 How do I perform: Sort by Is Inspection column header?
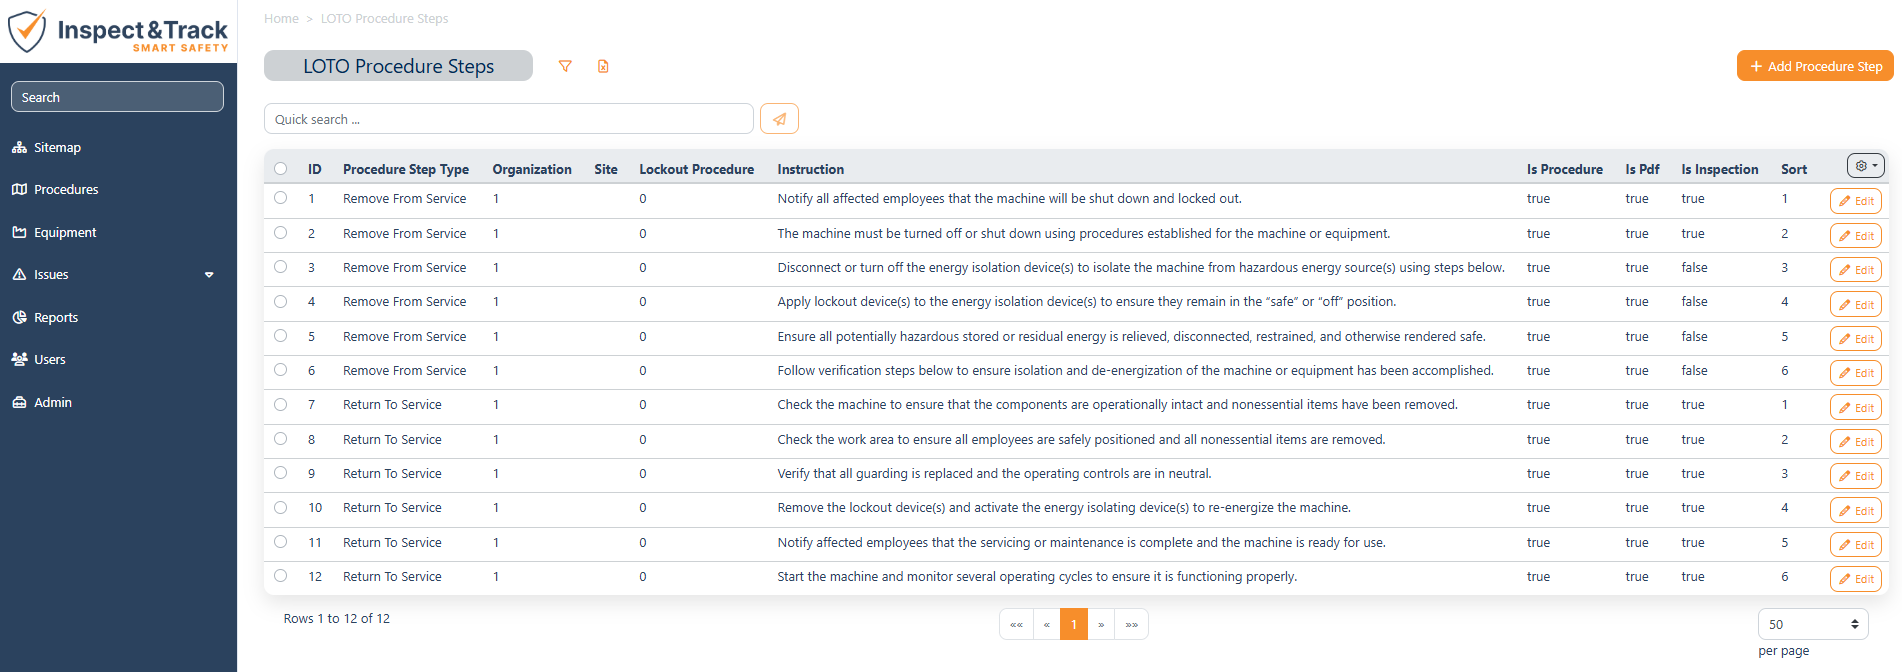point(1719,169)
